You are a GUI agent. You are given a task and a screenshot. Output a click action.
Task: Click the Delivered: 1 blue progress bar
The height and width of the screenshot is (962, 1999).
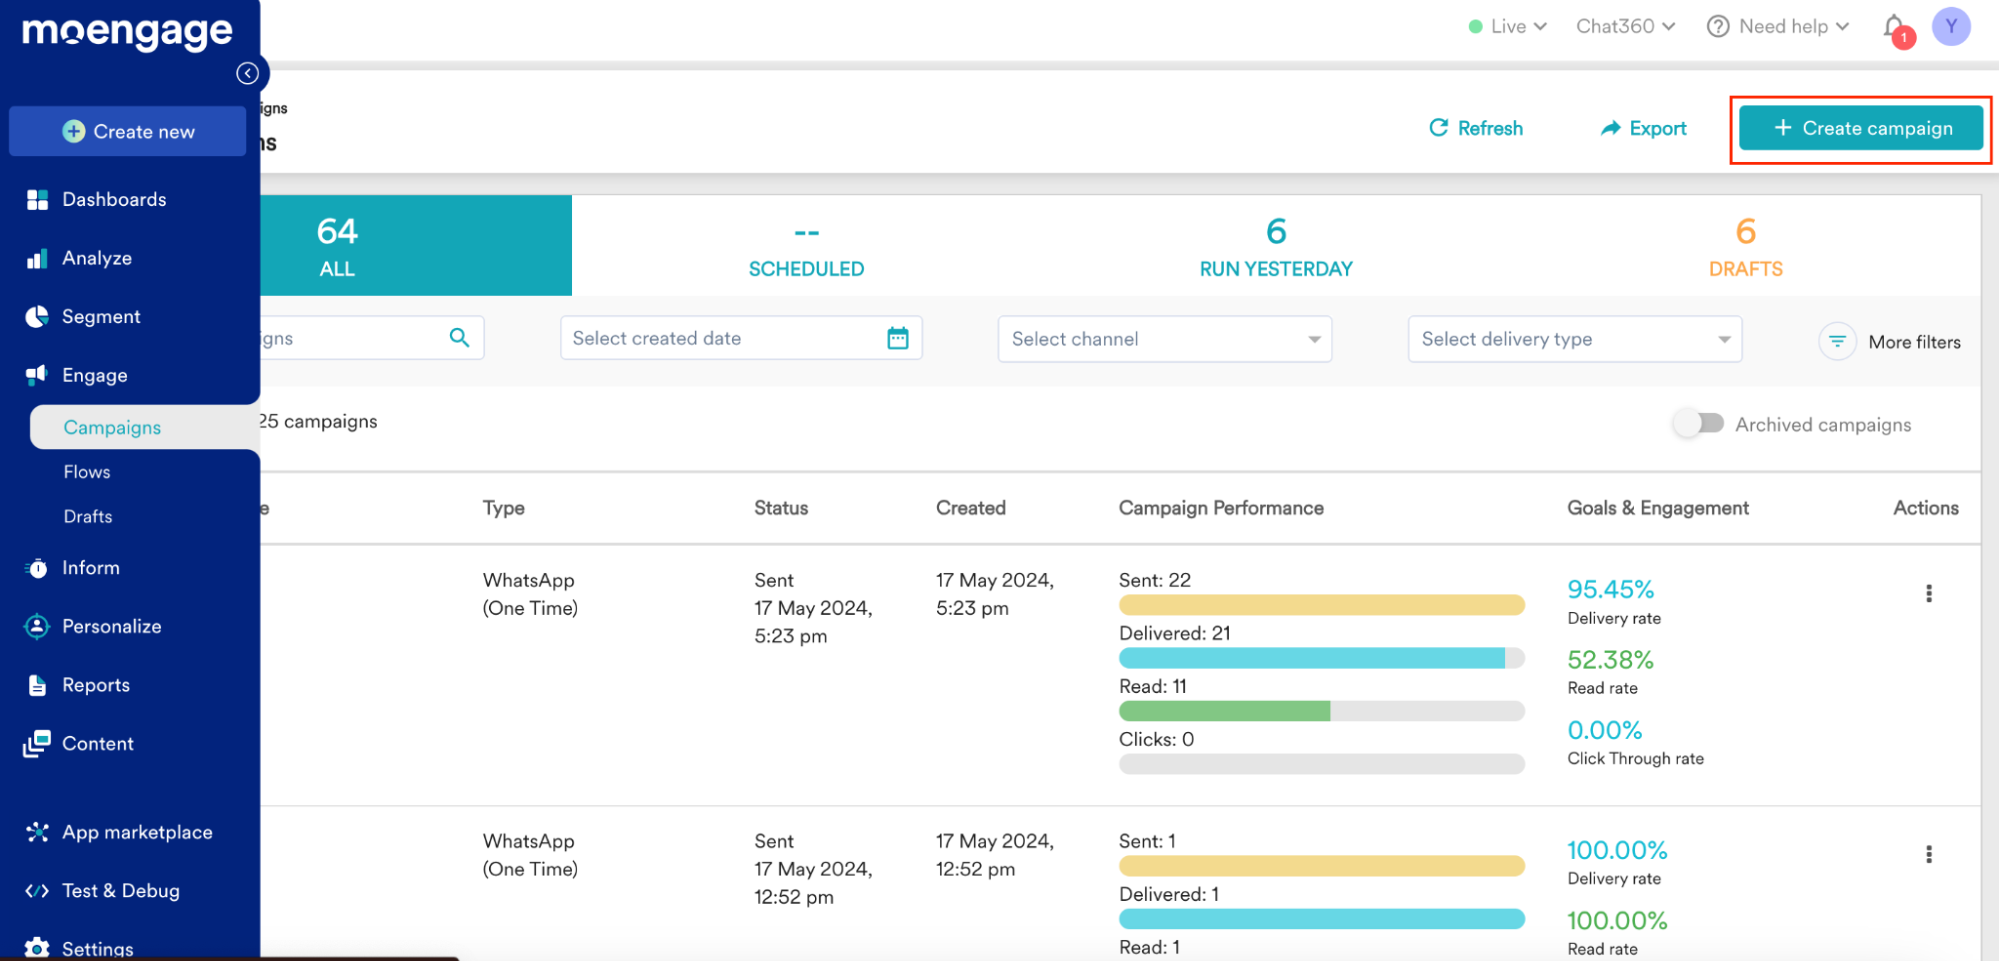click(x=1321, y=919)
